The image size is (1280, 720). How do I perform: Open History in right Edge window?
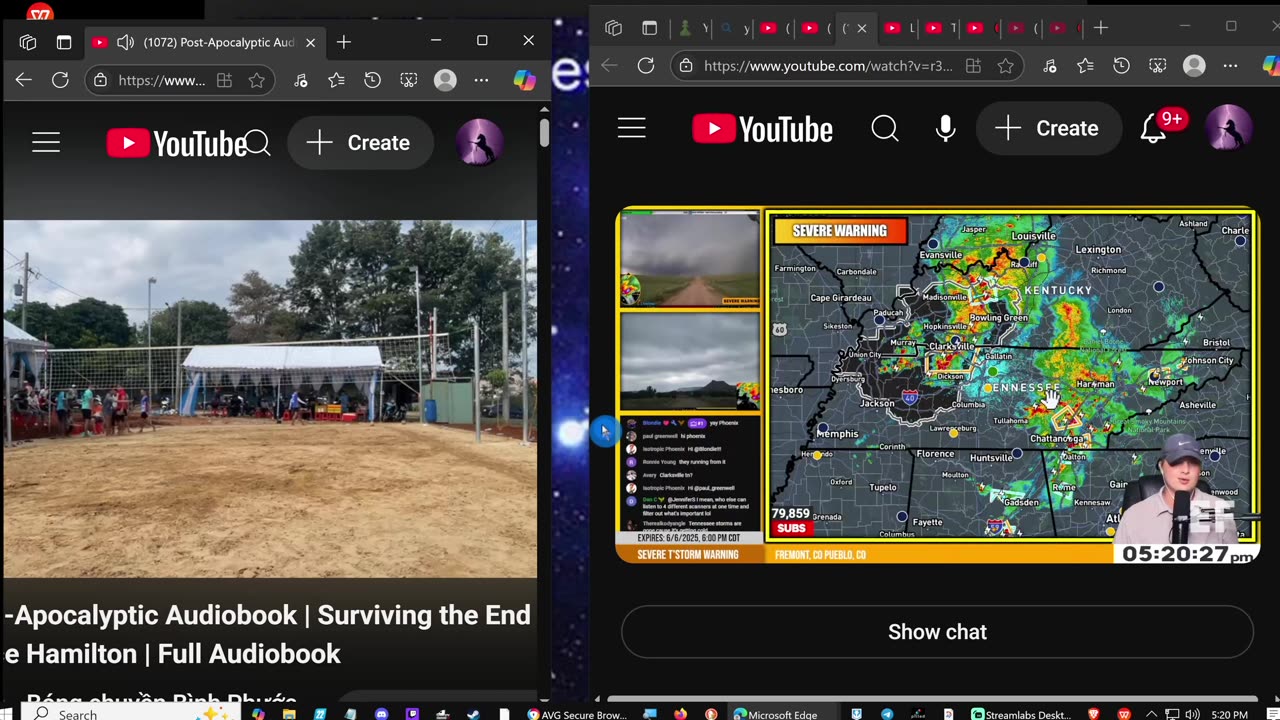[1121, 66]
